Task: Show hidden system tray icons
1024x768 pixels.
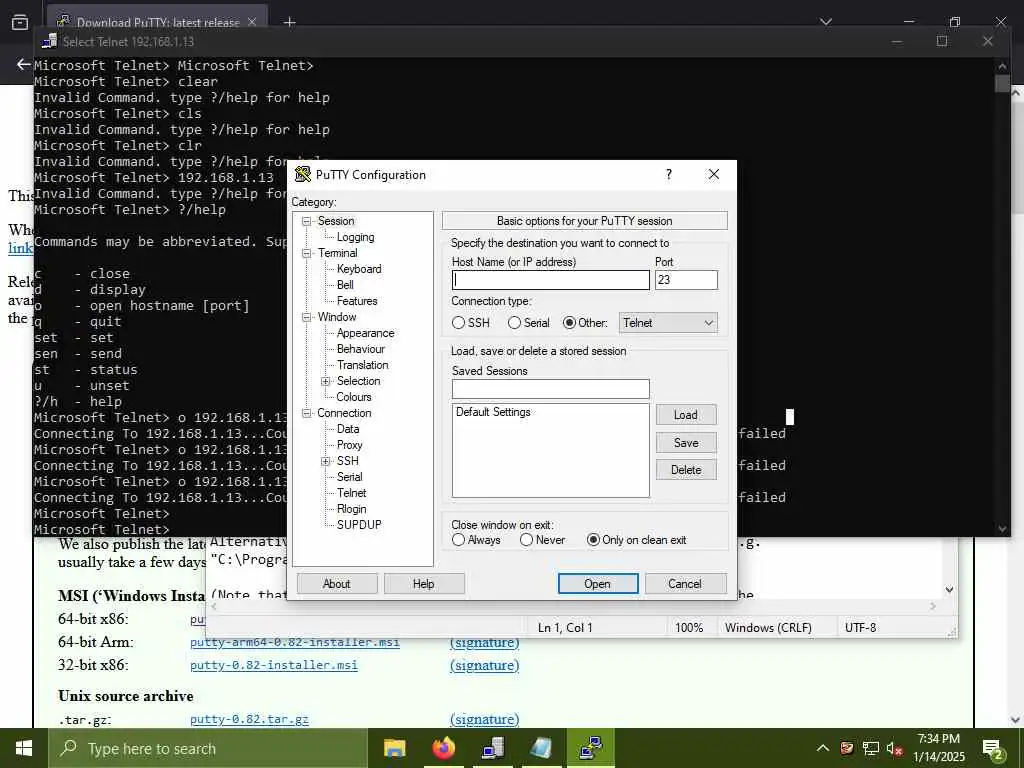Action: tap(823, 748)
